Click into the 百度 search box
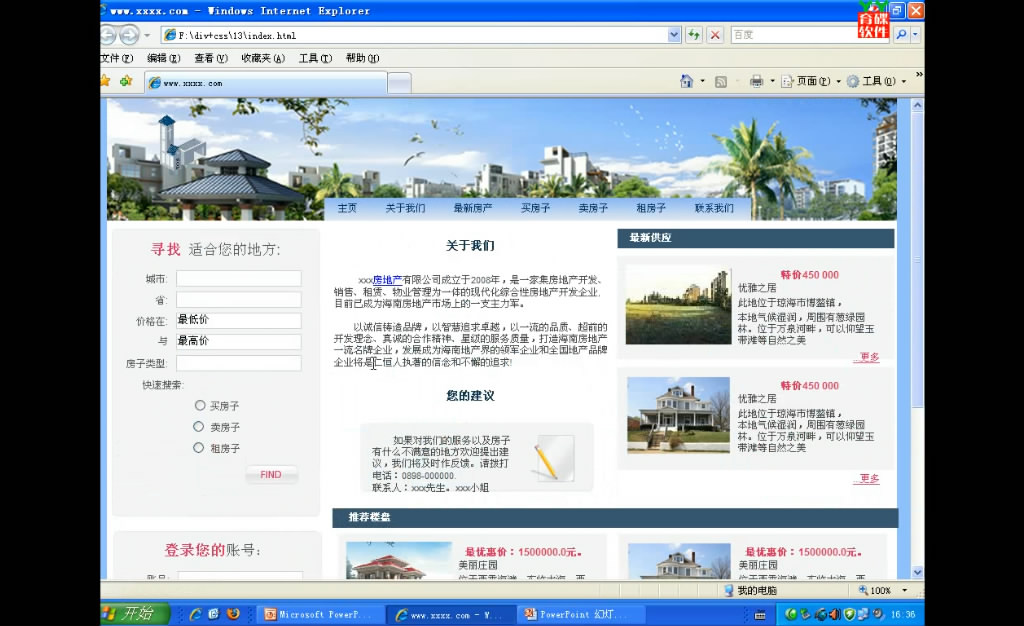The width and height of the screenshot is (1024, 626). (x=793, y=35)
